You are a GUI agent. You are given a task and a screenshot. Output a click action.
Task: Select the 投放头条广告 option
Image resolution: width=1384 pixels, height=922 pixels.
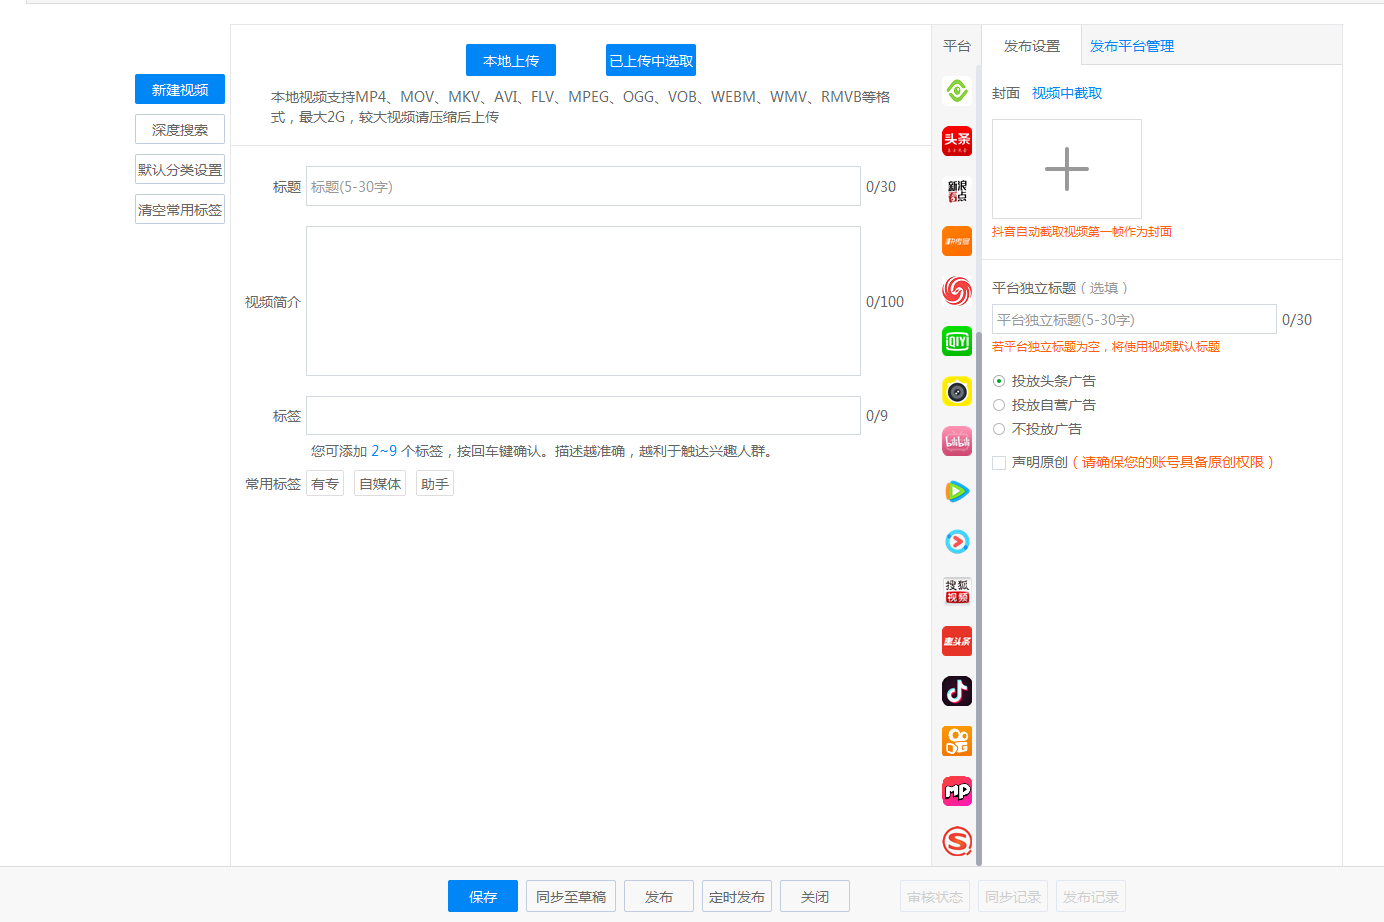point(998,380)
